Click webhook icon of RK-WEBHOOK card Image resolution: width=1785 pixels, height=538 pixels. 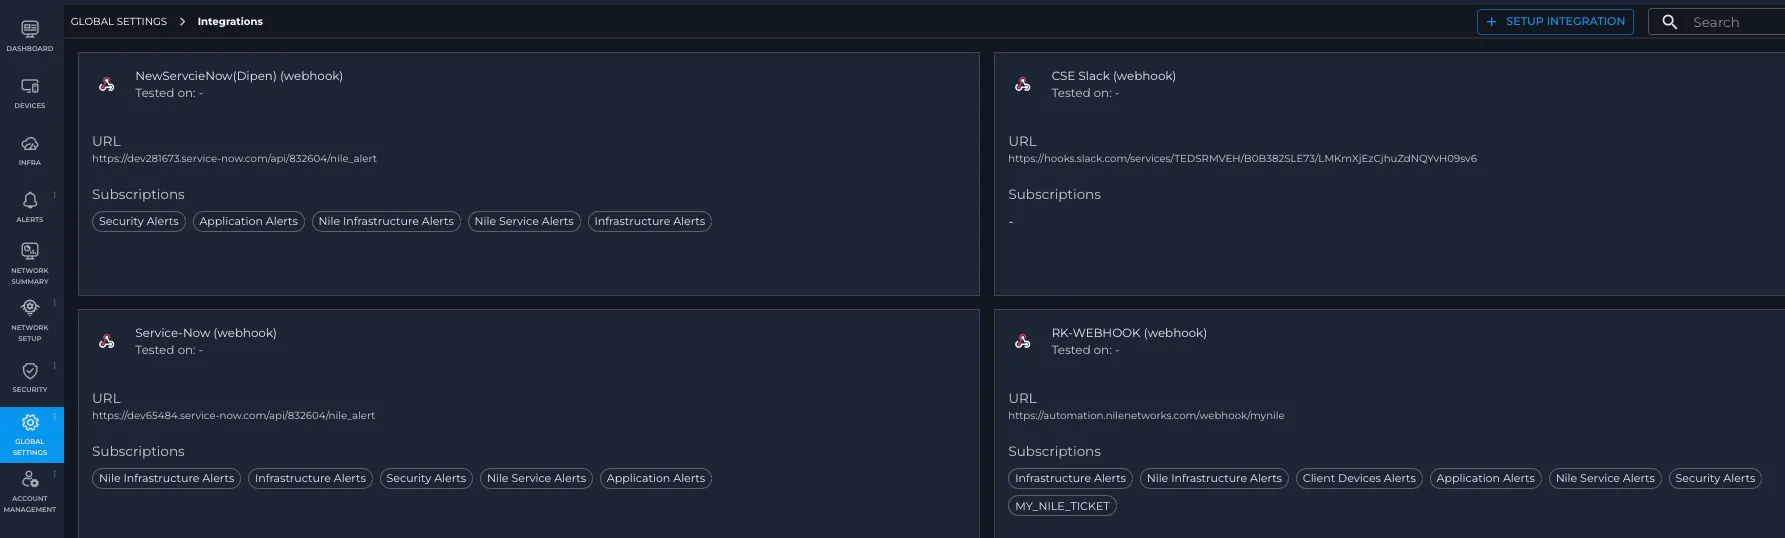tap(1023, 341)
